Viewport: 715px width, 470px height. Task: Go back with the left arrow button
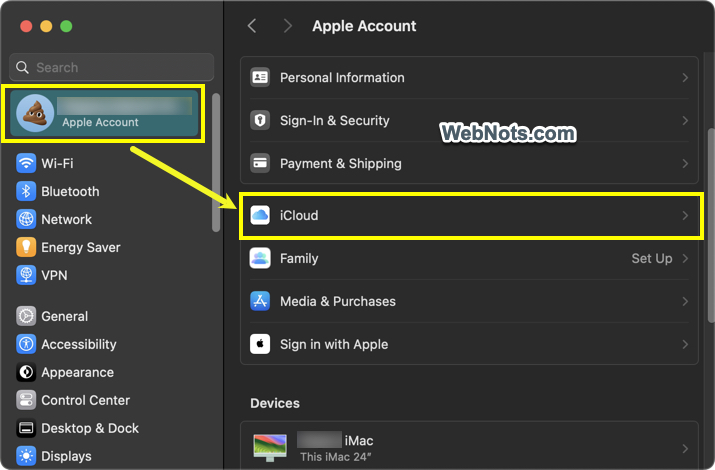252,26
